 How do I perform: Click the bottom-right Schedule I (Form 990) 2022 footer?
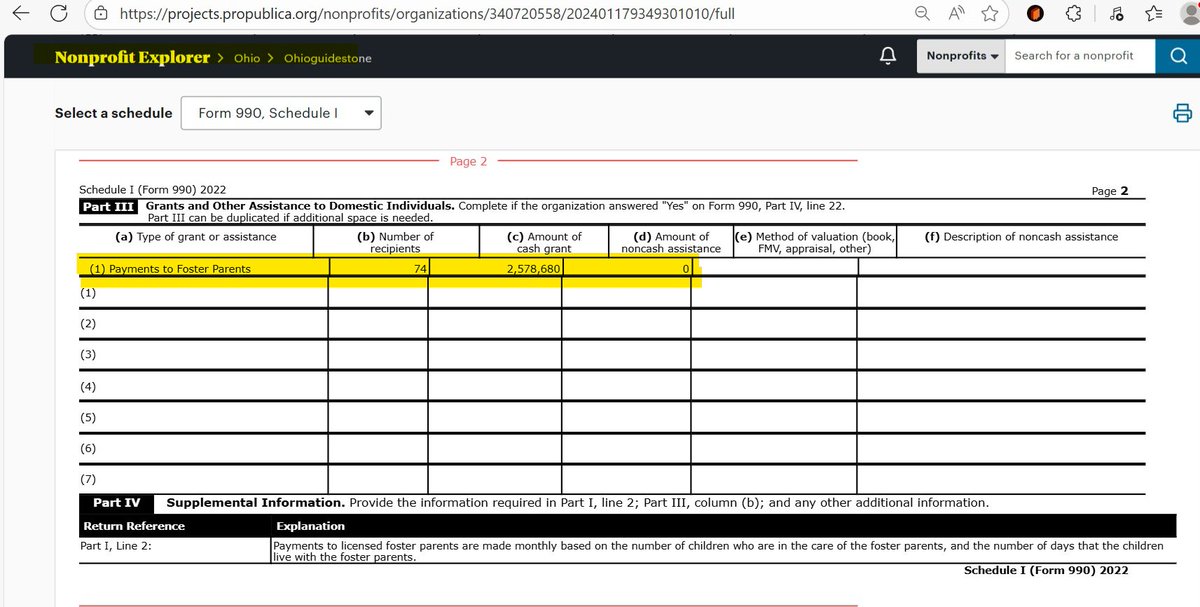coord(1046,570)
